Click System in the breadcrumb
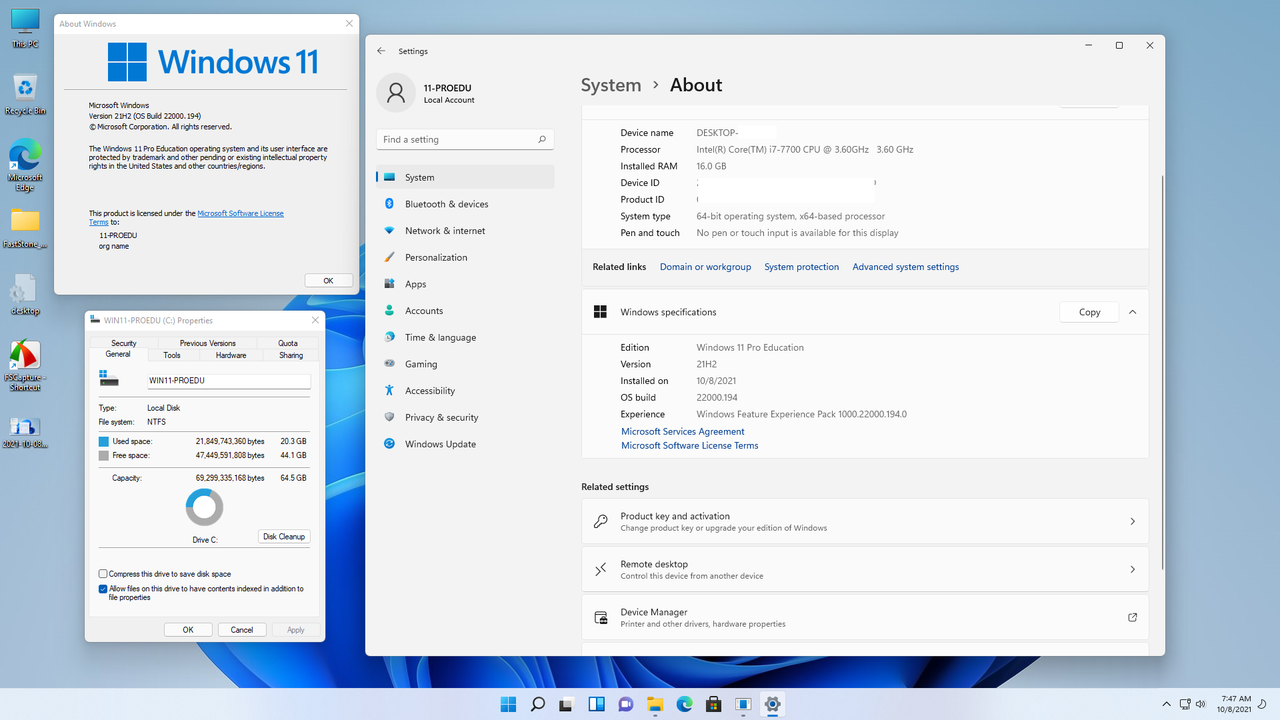This screenshot has height=720, width=1280. (611, 85)
